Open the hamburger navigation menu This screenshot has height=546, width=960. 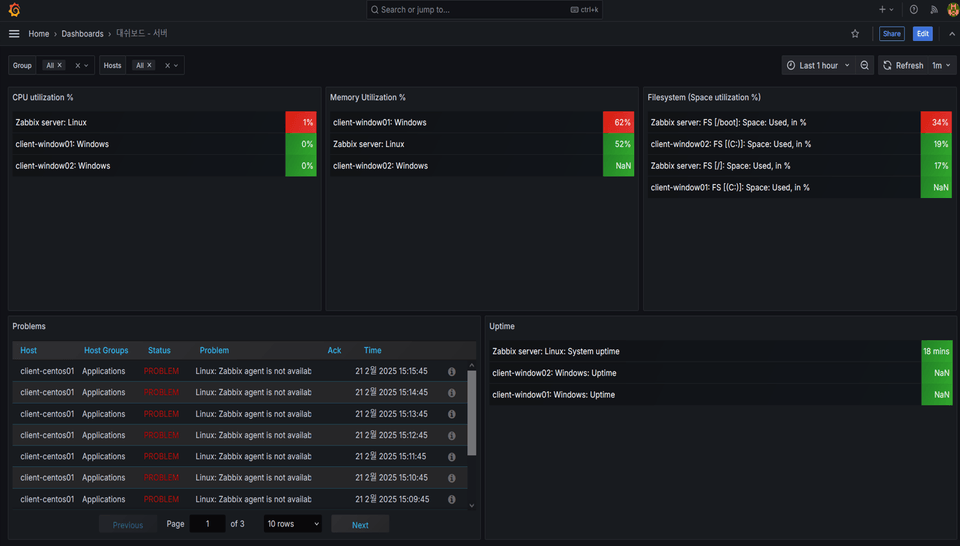click(x=14, y=34)
